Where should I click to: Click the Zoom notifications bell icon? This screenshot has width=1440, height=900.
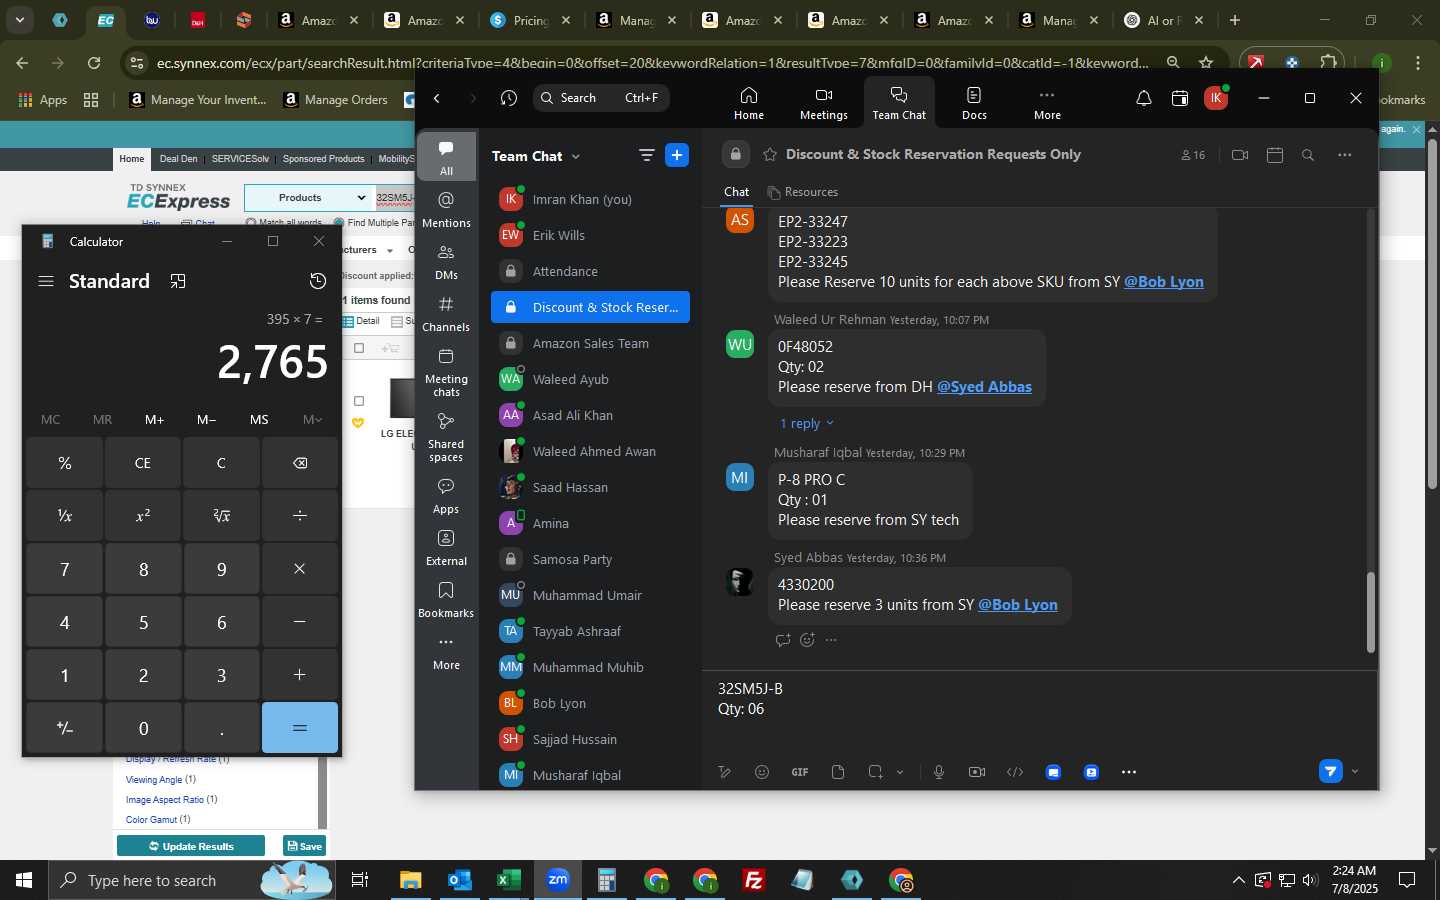coord(1143,98)
